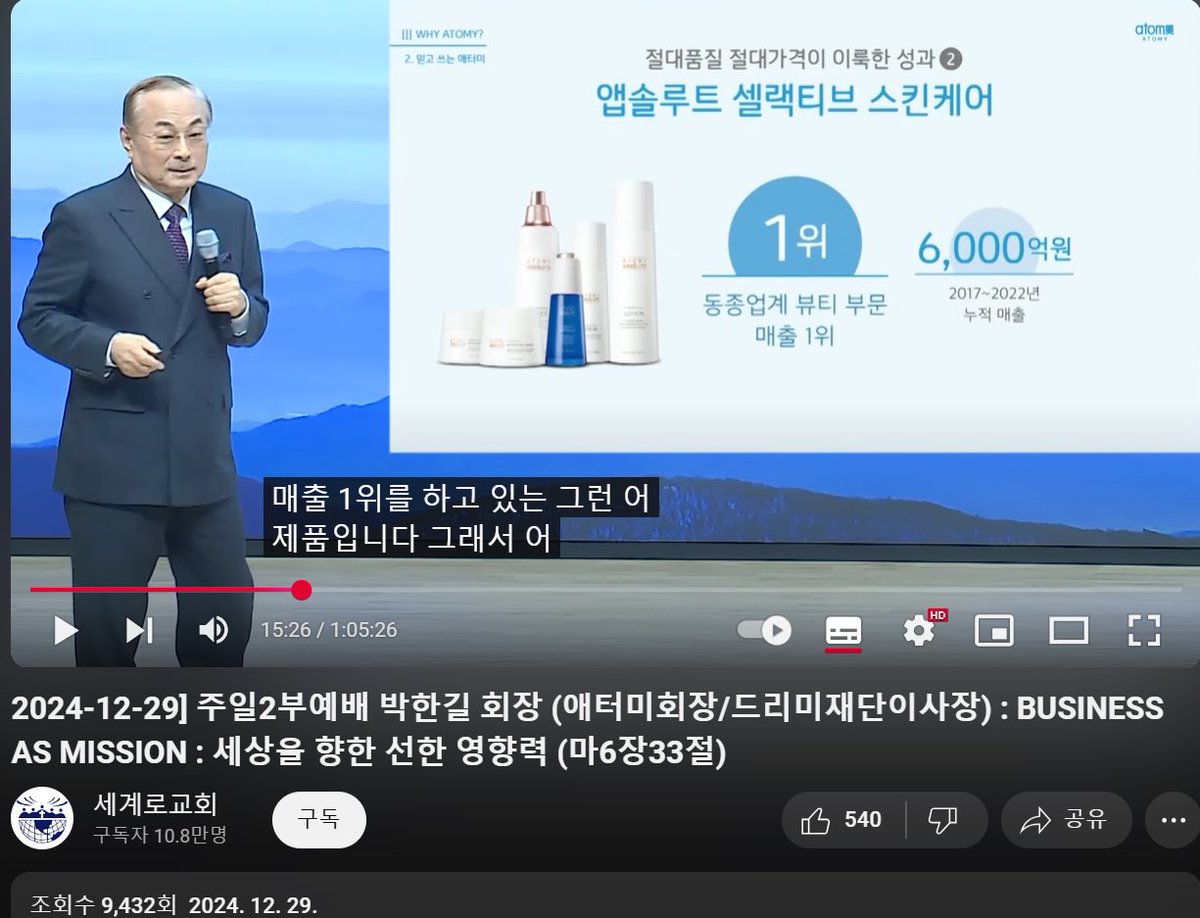Enable theater mode view

pos(1068,630)
